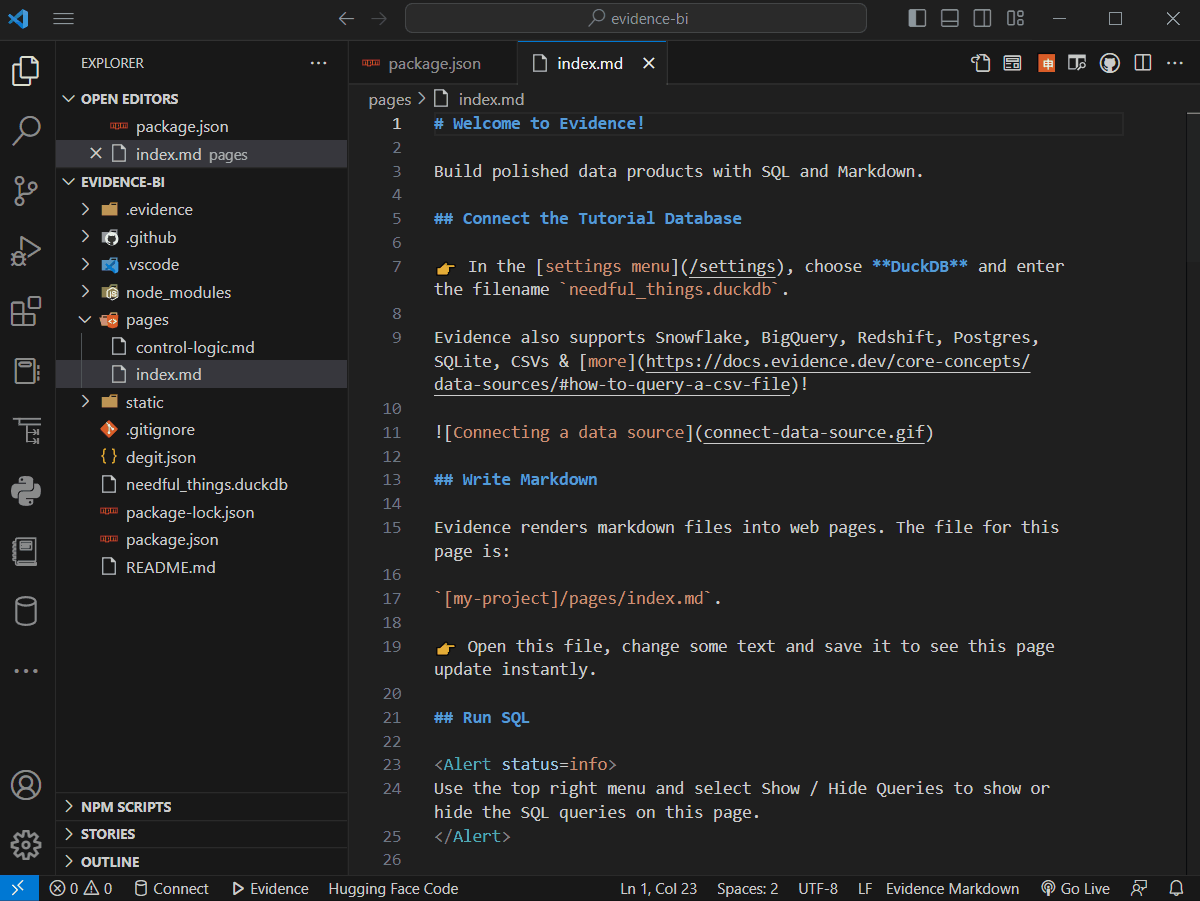Open .gitignore file
Screen dimensions: 1200x901
coord(202,429)
